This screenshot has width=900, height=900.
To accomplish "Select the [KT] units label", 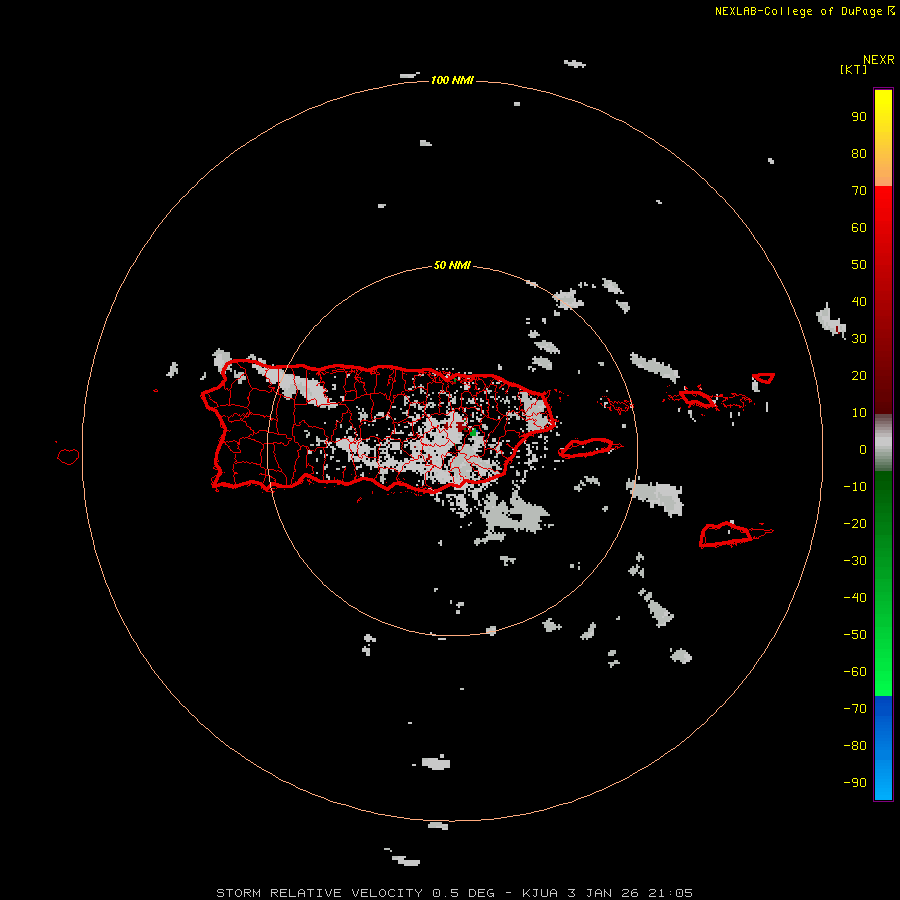I will pos(853,69).
